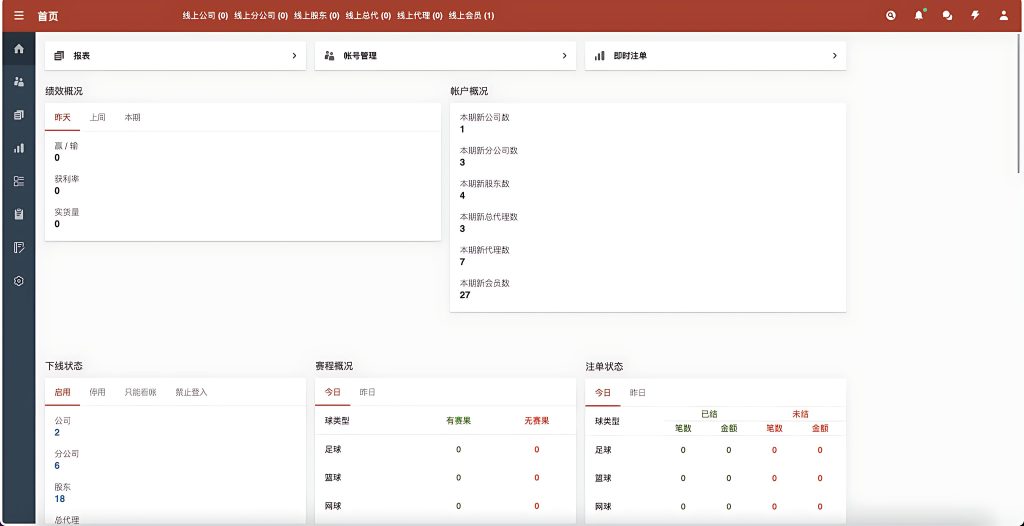Switch to the 只能看账 tab
This screenshot has width=1024, height=526.
point(140,392)
